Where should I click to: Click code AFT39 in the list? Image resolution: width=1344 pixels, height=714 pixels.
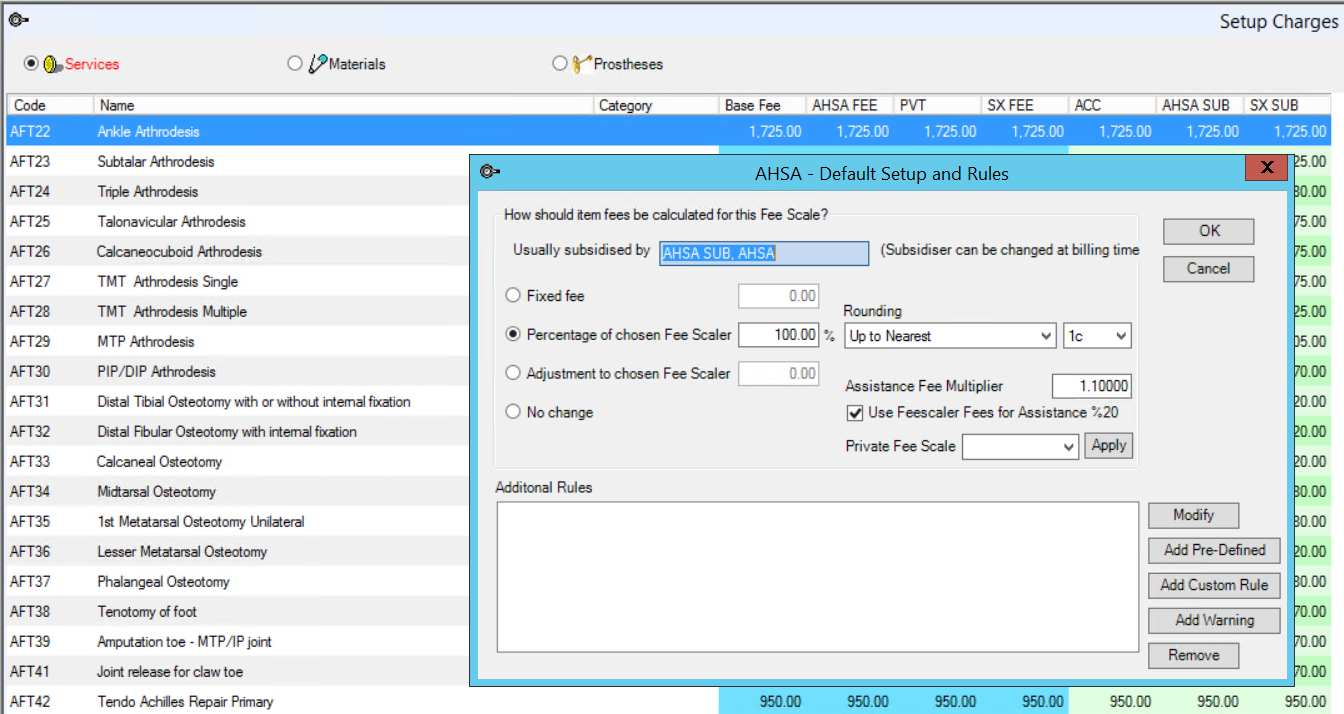pos(30,641)
